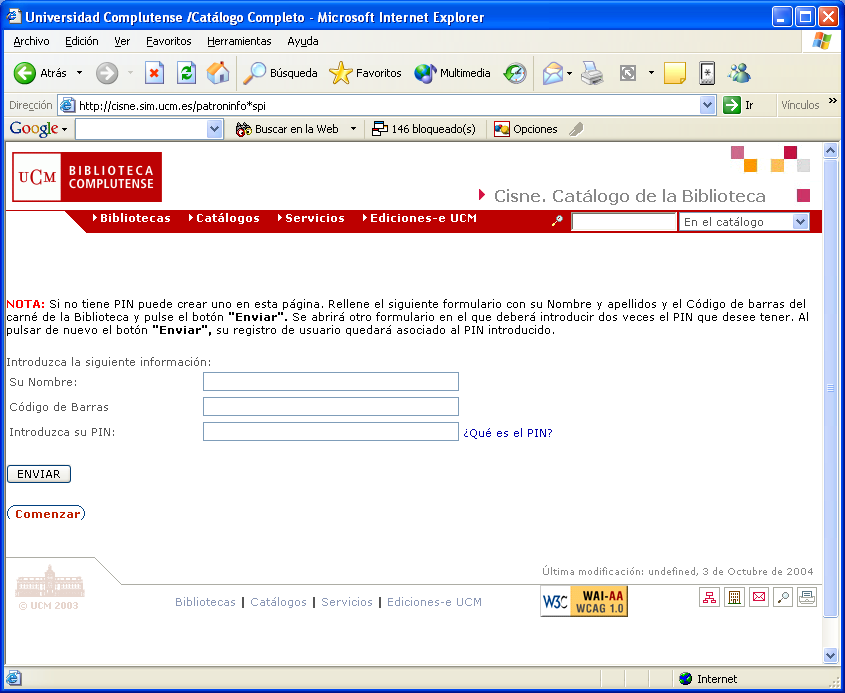Click Buscar en la Web binoculars button
The width and height of the screenshot is (845, 693).
tap(287, 129)
